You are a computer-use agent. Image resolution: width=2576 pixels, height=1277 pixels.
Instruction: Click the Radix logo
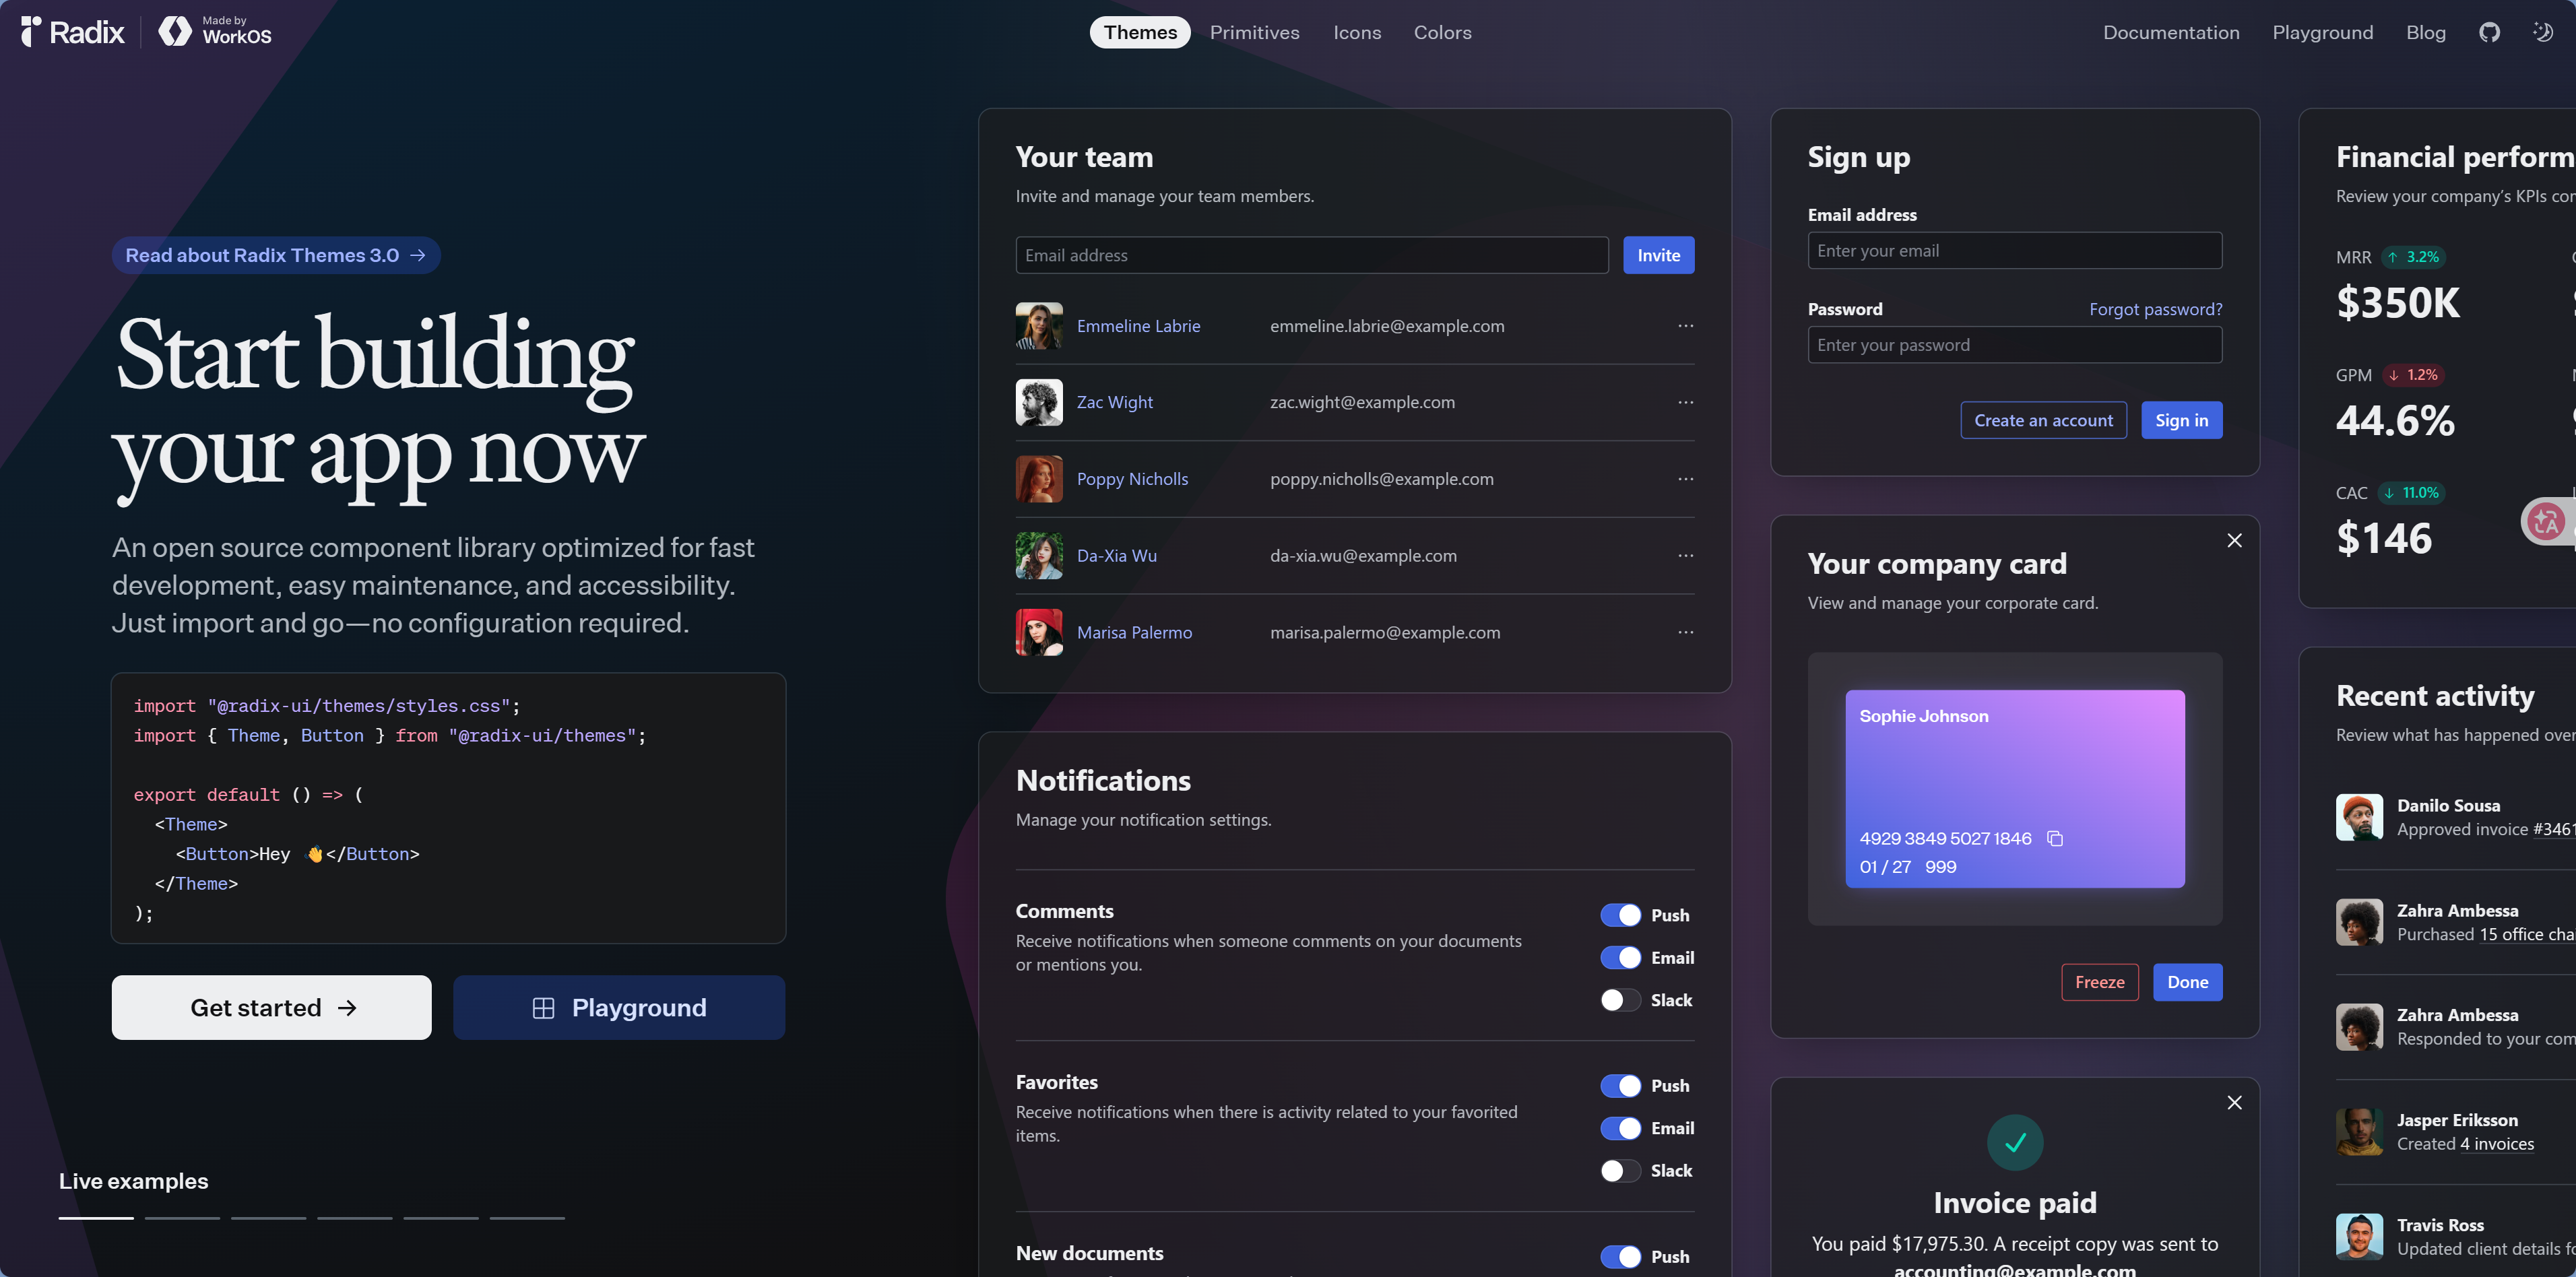tap(73, 32)
